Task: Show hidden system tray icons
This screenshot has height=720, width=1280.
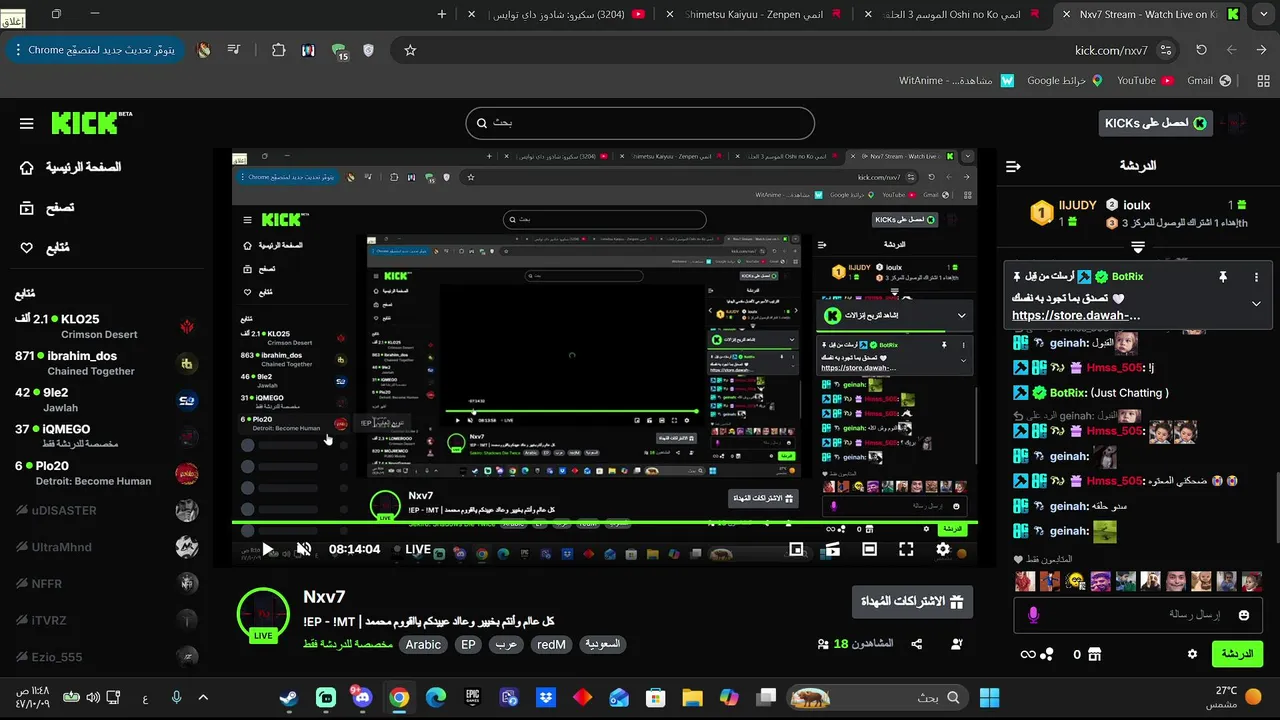Action: pos(203,697)
